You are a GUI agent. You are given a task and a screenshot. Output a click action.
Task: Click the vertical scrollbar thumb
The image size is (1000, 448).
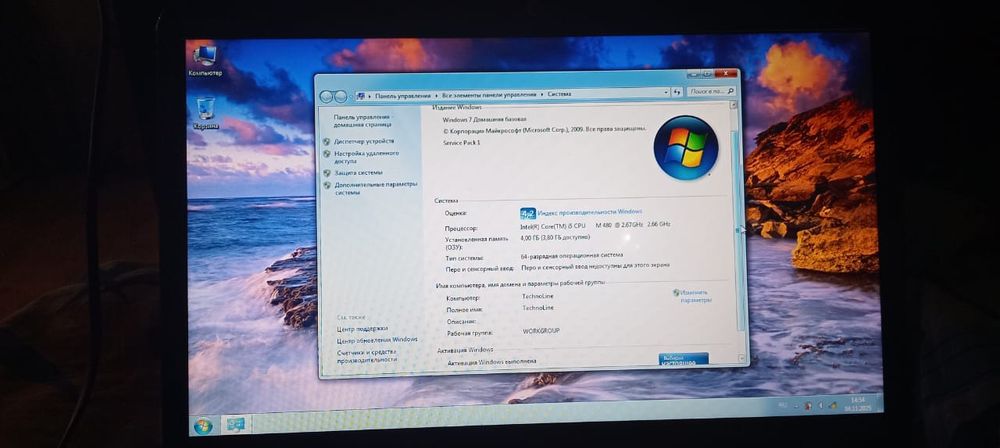pyautogui.click(x=740, y=231)
